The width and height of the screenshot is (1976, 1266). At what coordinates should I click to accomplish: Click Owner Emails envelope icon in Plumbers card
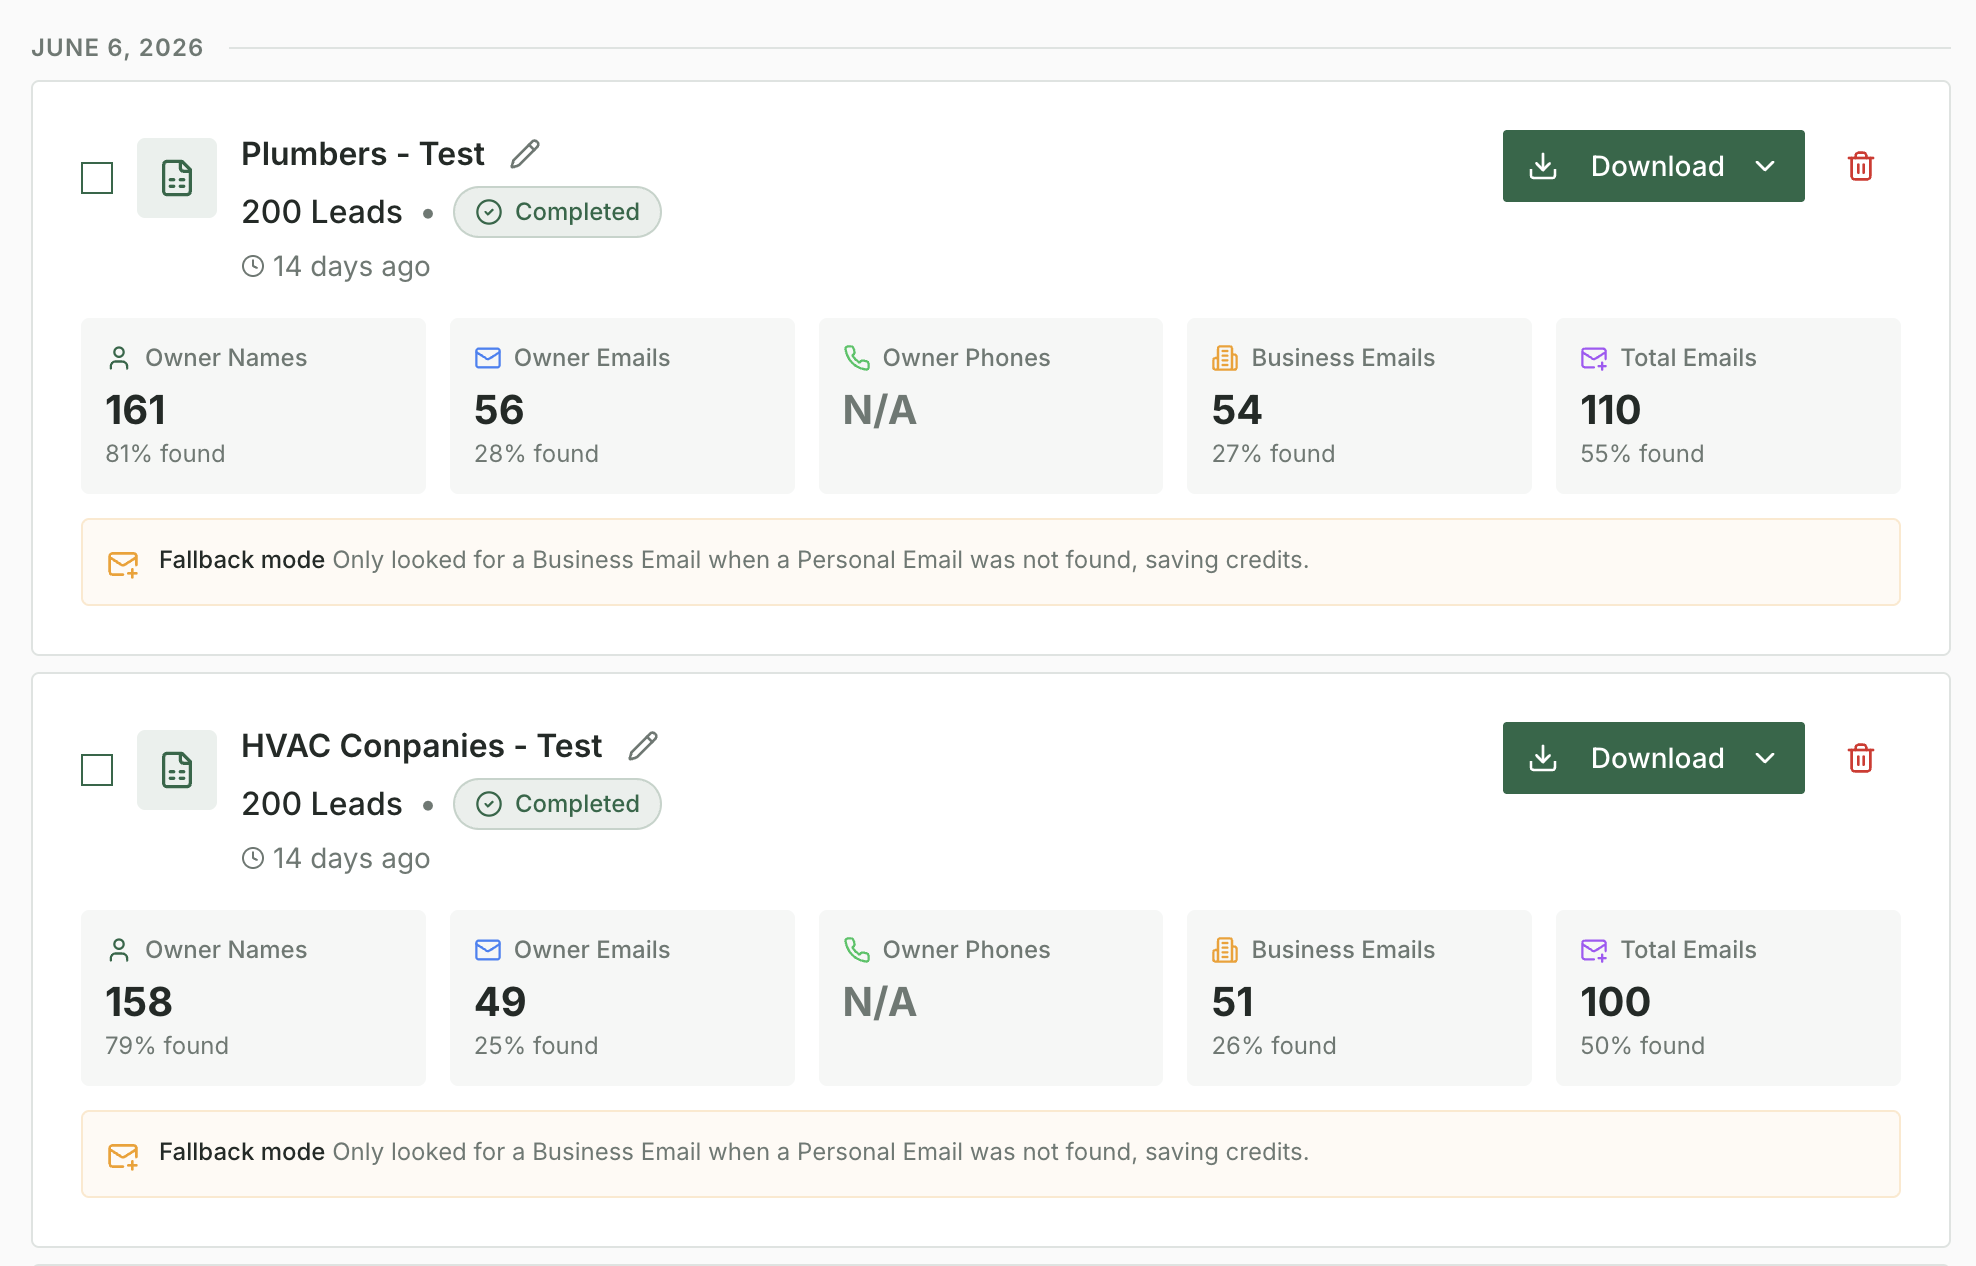488,358
